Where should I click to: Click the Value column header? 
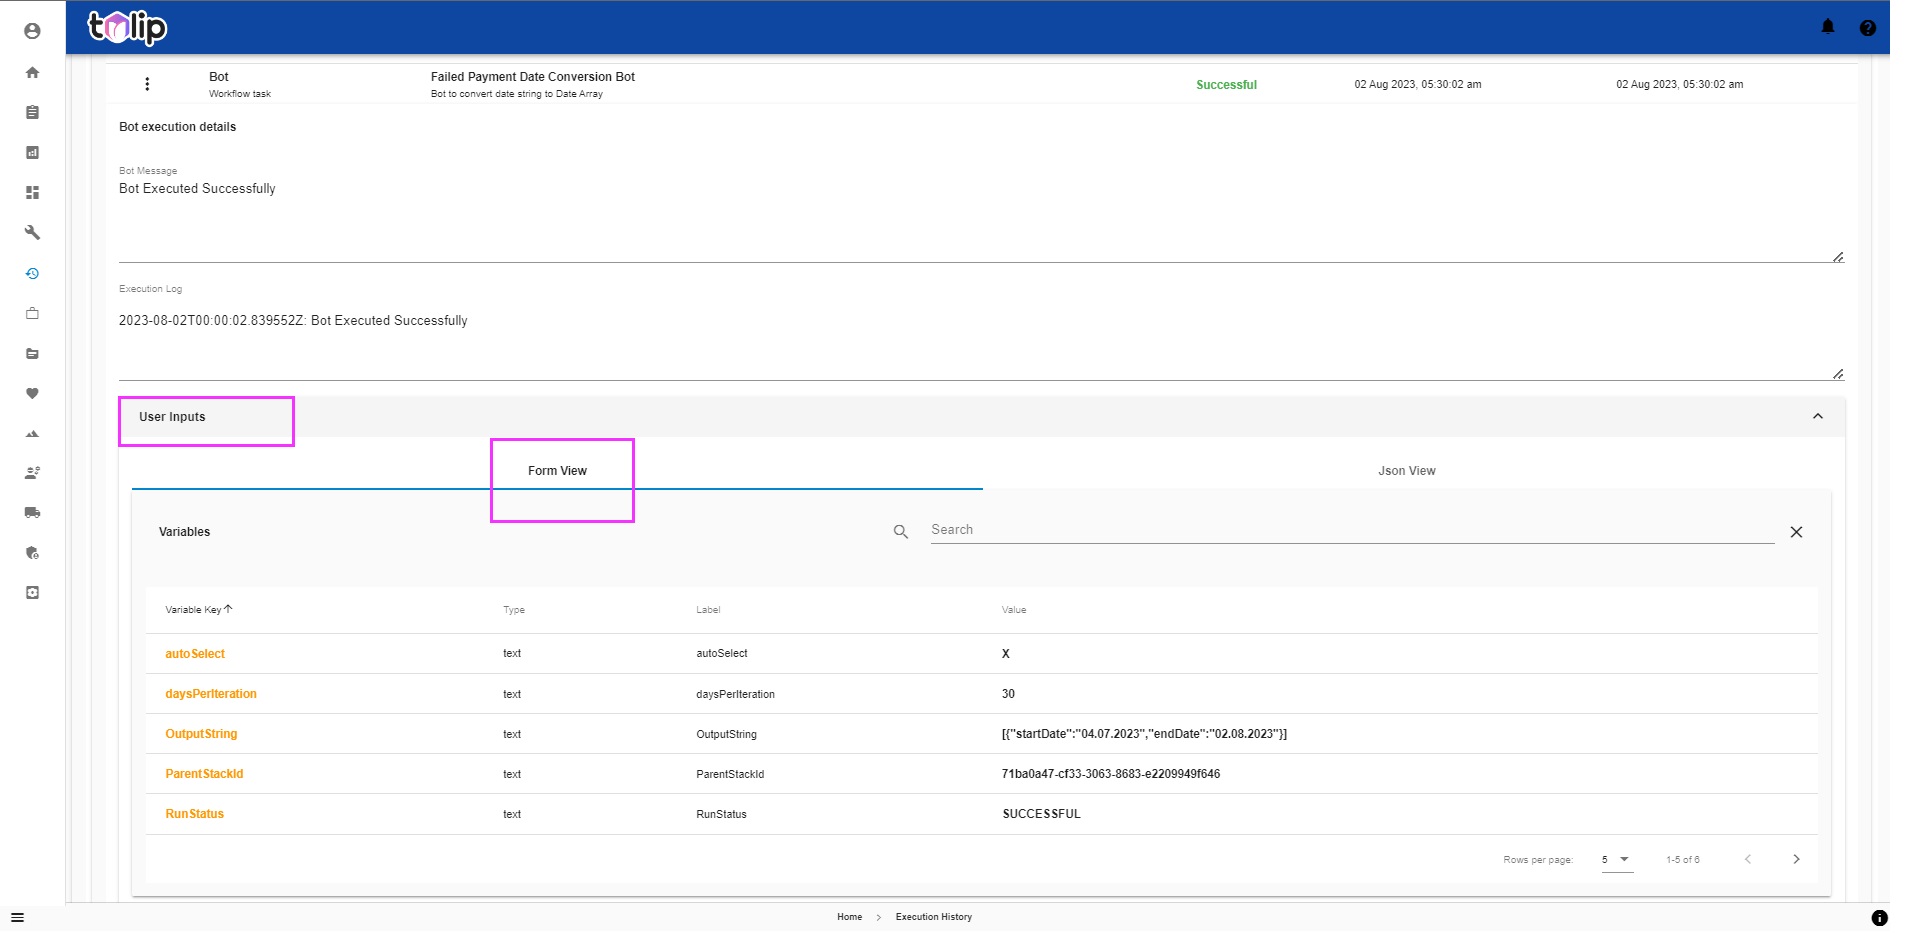pyautogui.click(x=1014, y=610)
